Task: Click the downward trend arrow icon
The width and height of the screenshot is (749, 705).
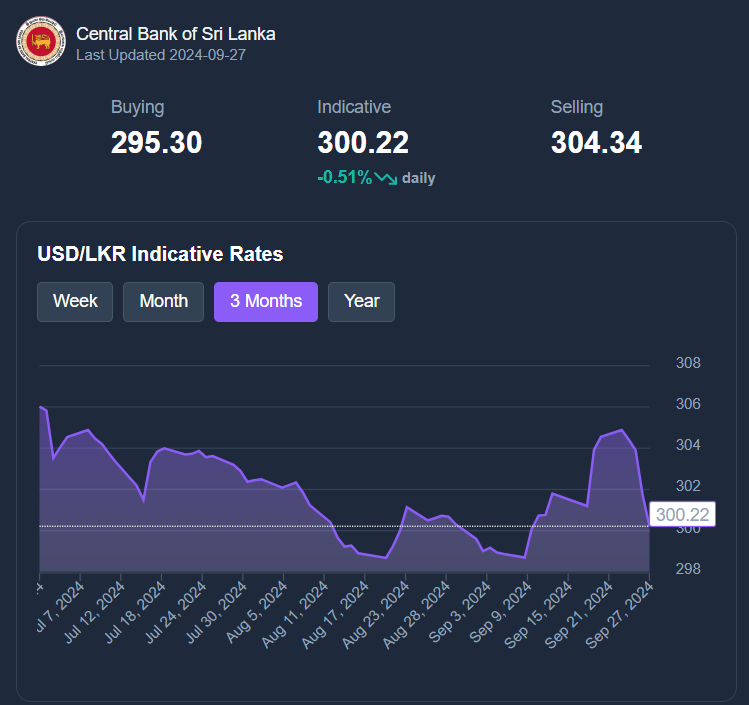Action: tap(386, 178)
